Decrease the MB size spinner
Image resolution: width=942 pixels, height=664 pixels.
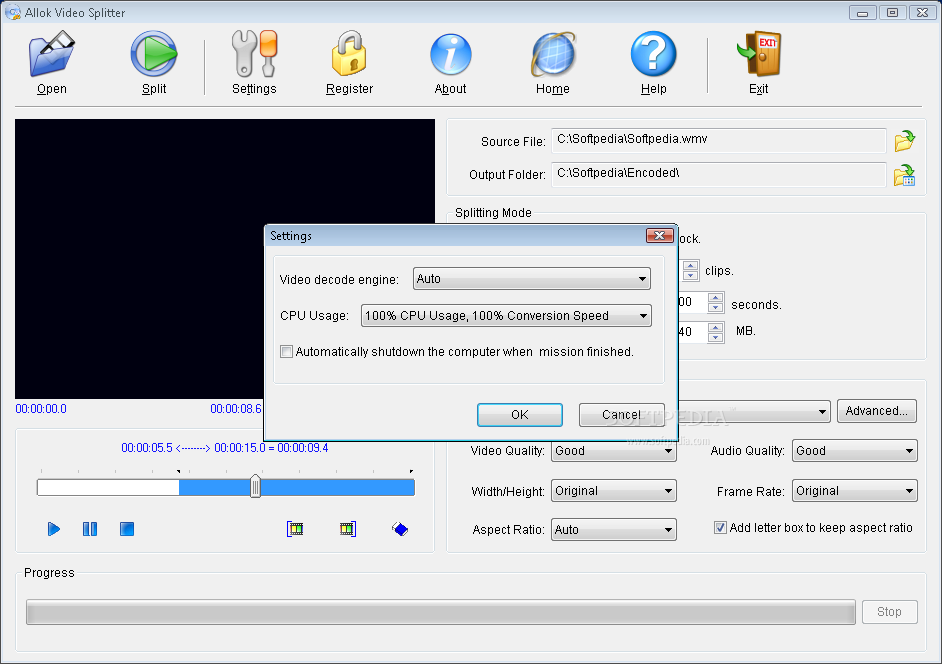coord(715,337)
